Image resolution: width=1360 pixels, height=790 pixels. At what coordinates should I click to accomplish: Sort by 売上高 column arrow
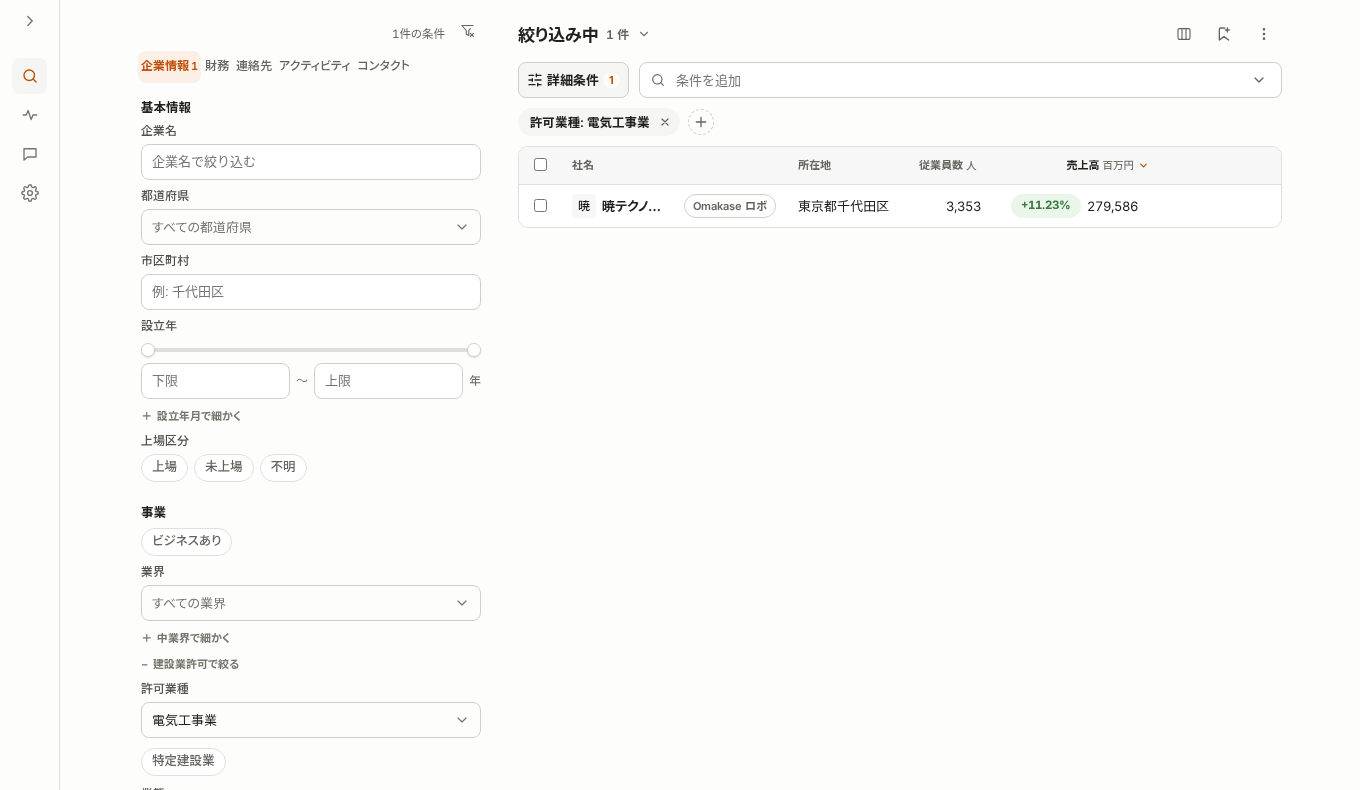pos(1143,166)
